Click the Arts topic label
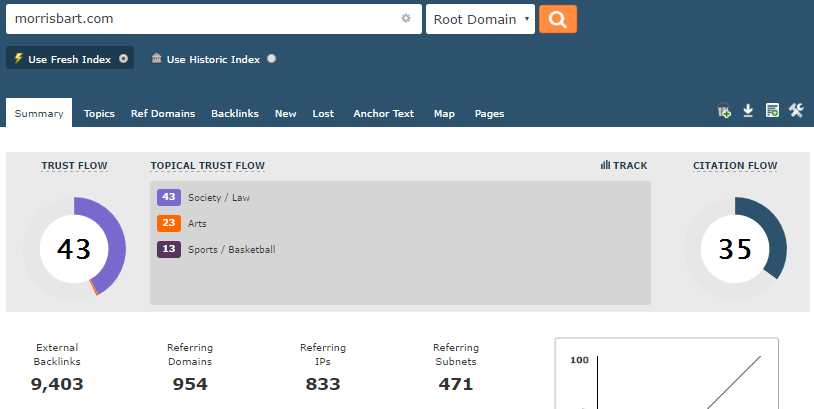Screen dimensions: 814x409 click(197, 224)
